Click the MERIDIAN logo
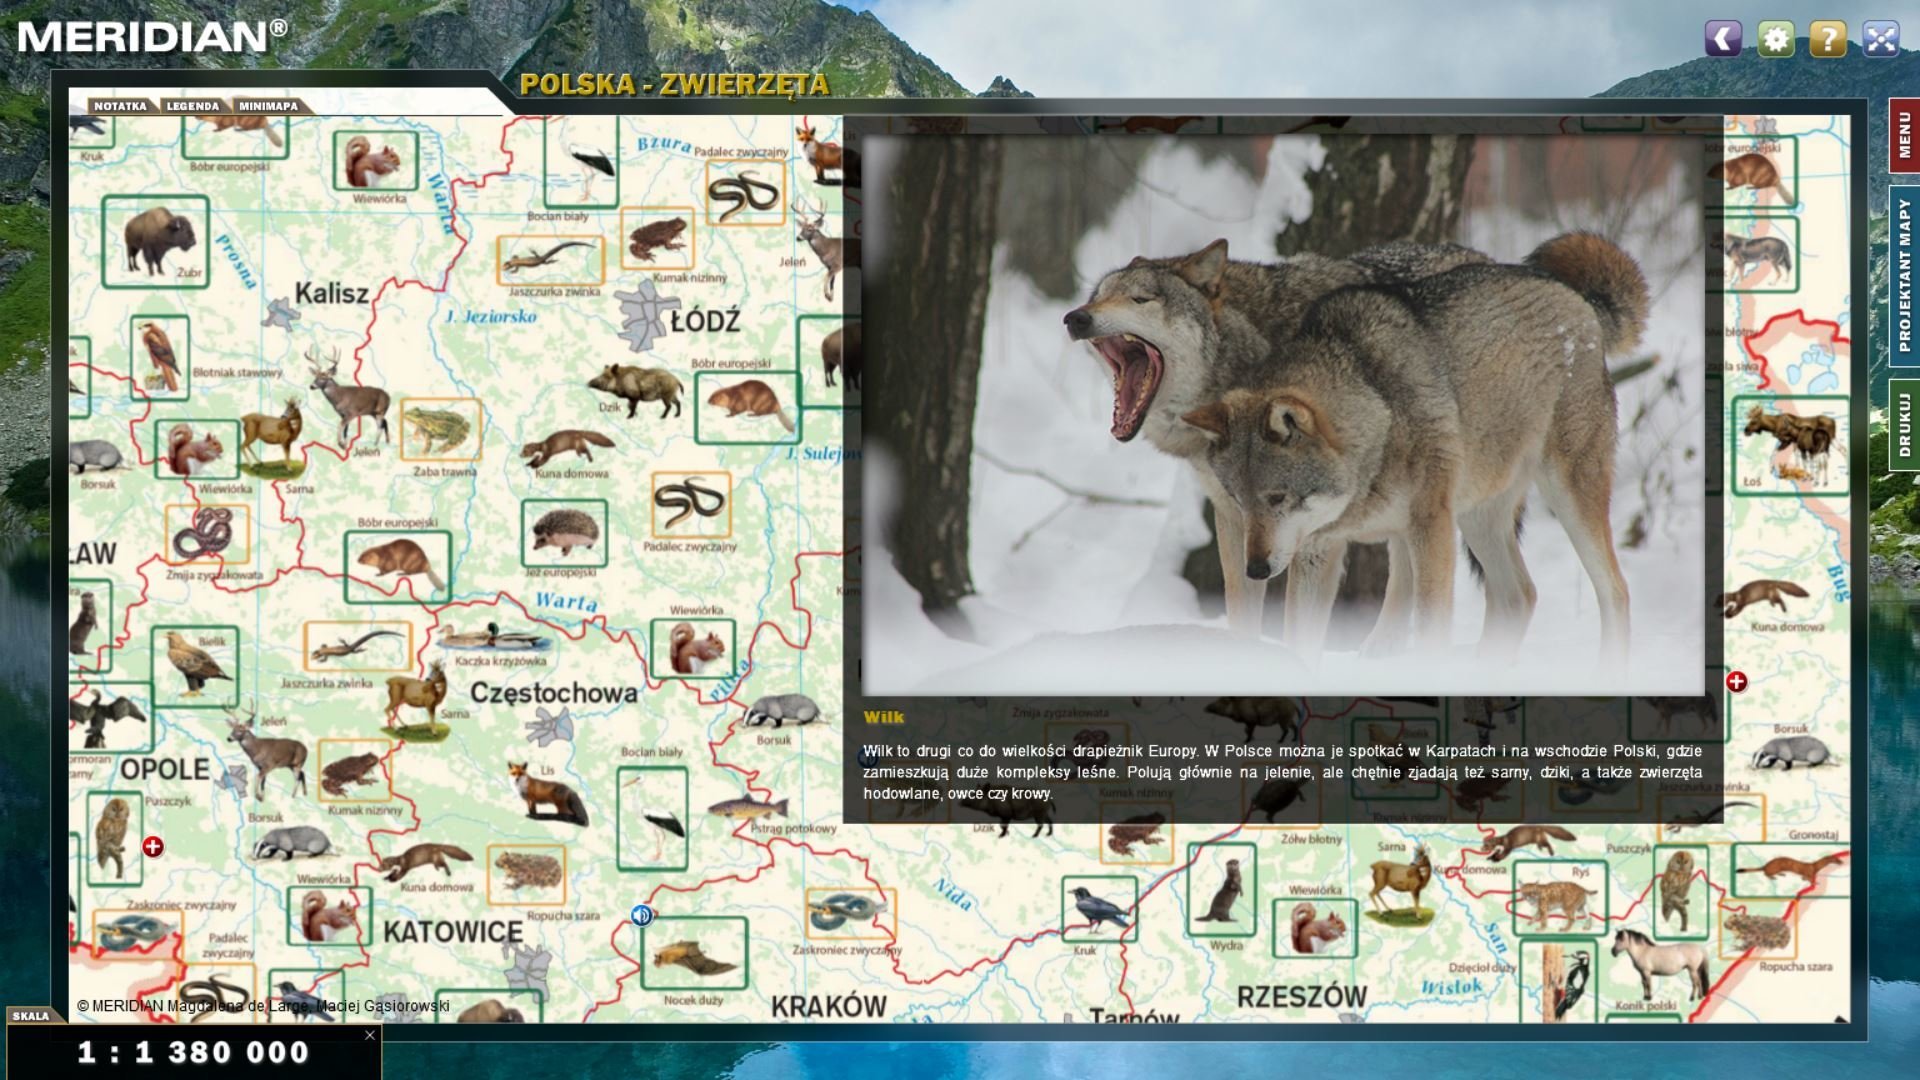Screen dimensions: 1920x1080 pyautogui.click(x=152, y=36)
